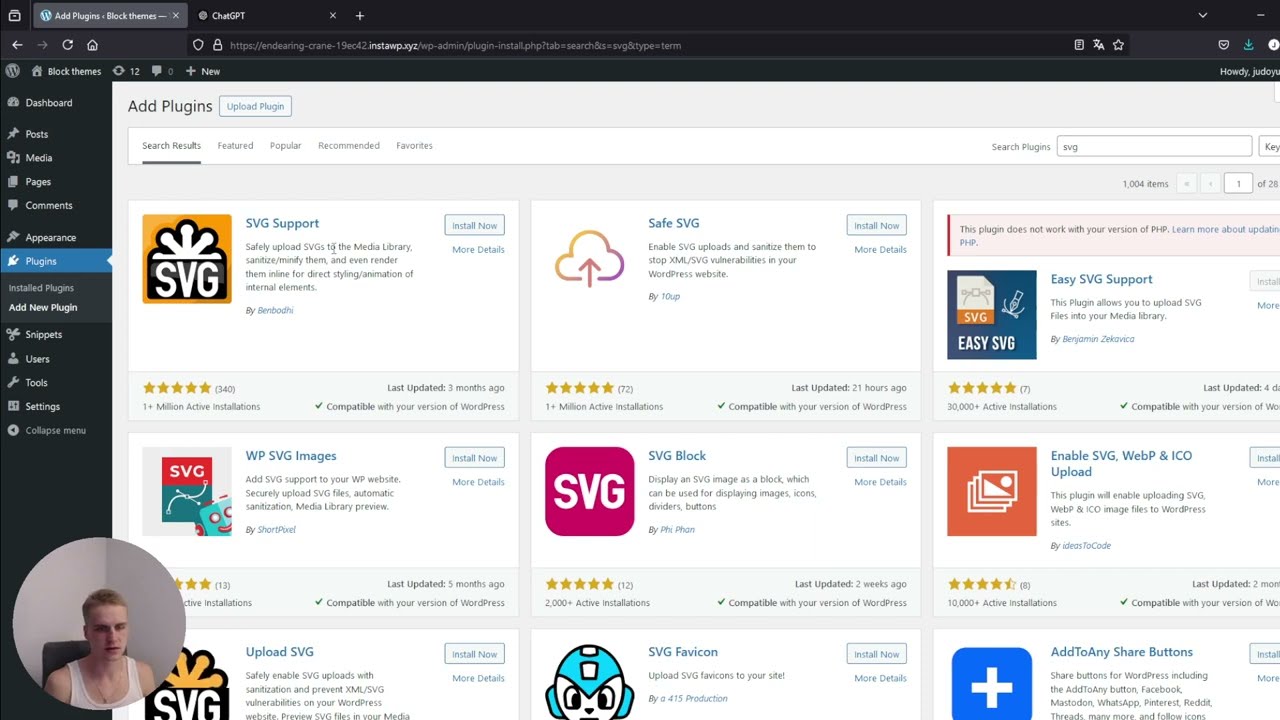This screenshot has width=1280, height=720.
Task: Open Enable SVG, WebP & ICO Upload title
Action: (x=1121, y=464)
